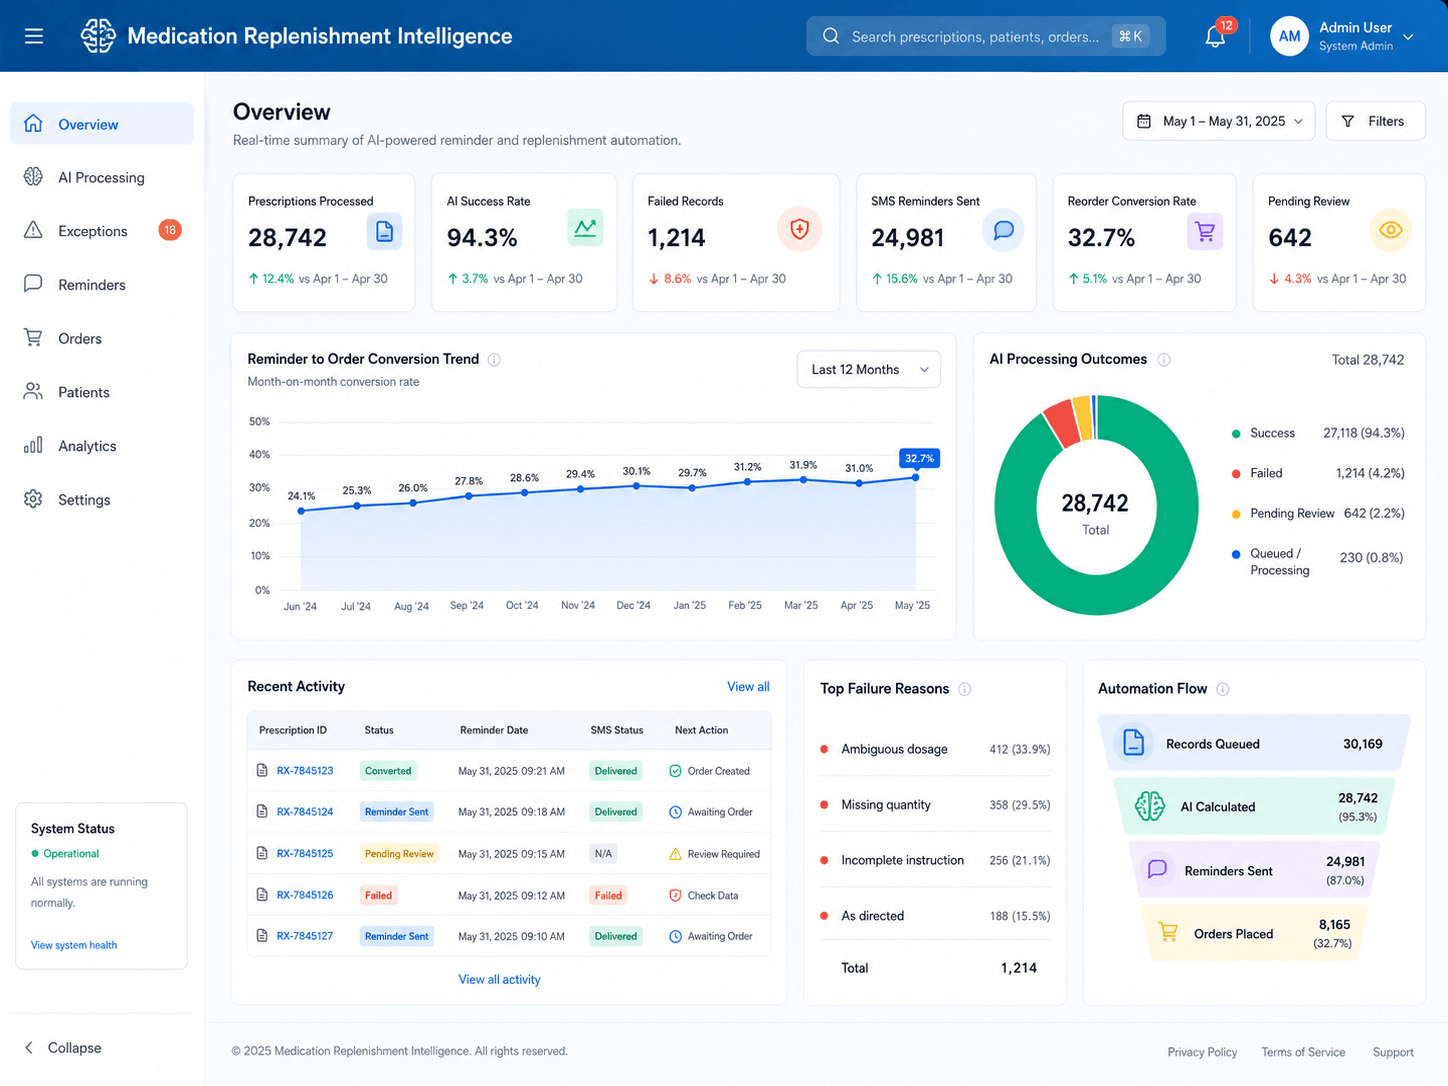Go to Overview in sidebar
1448x1086 pixels.
[102, 124]
